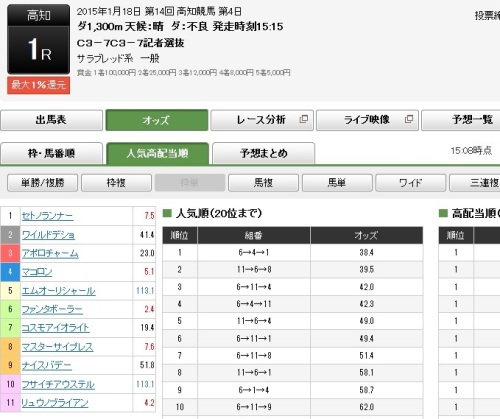Click the 三連複 bet type button
Screen dimensions: 500x419
476,183
